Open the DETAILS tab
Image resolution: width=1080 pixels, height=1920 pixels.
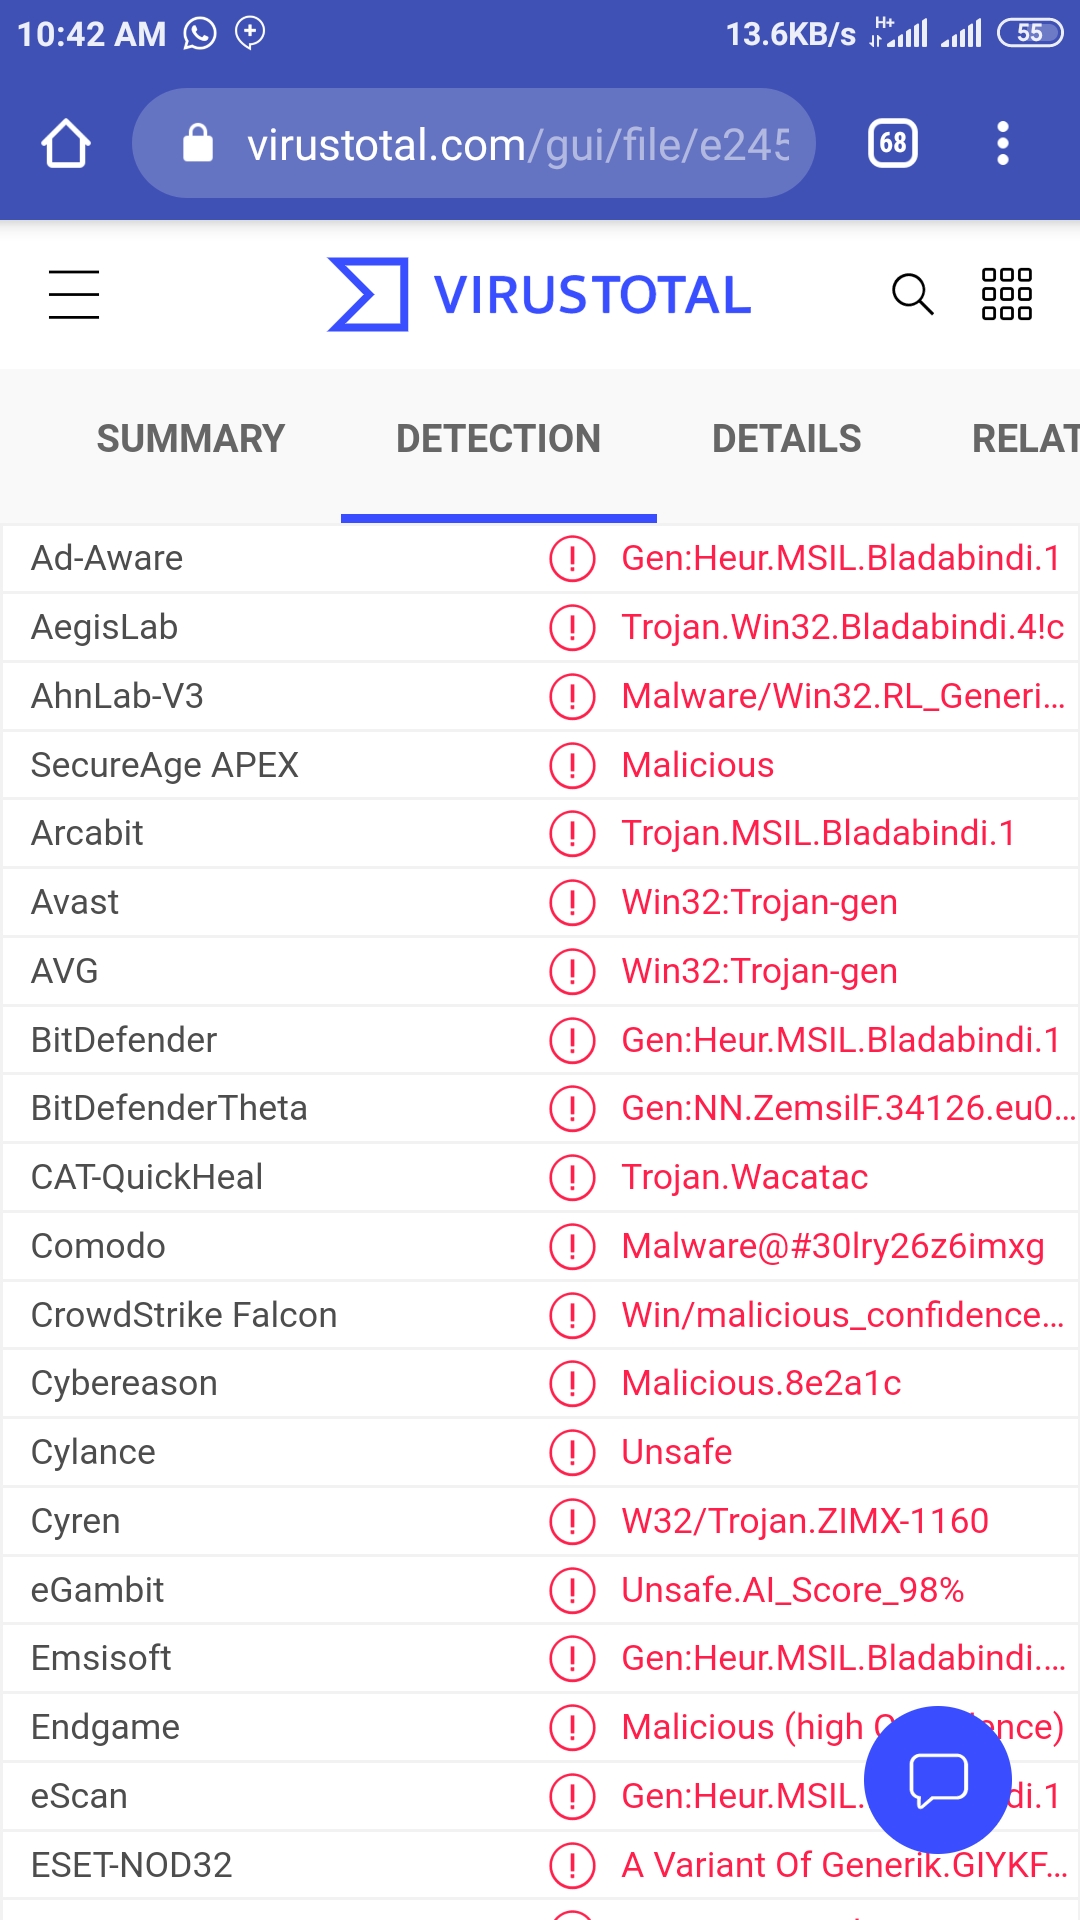click(786, 439)
